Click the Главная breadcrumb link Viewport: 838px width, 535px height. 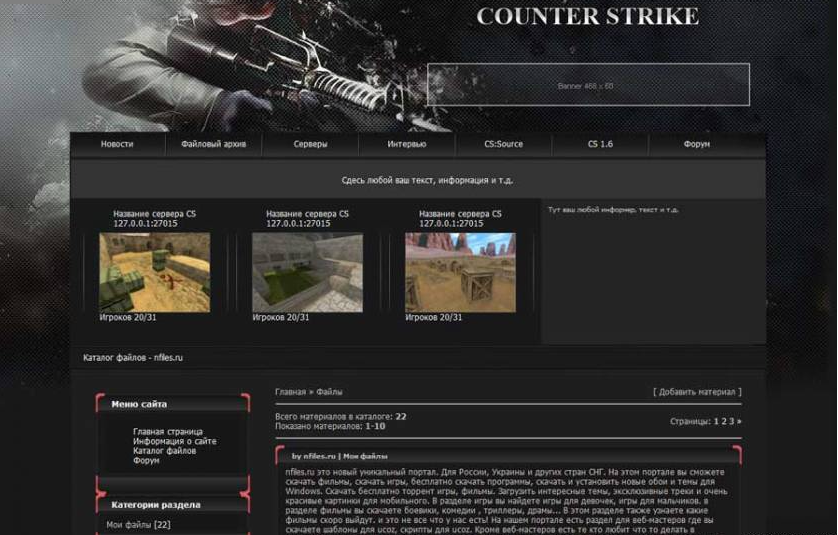[290, 392]
